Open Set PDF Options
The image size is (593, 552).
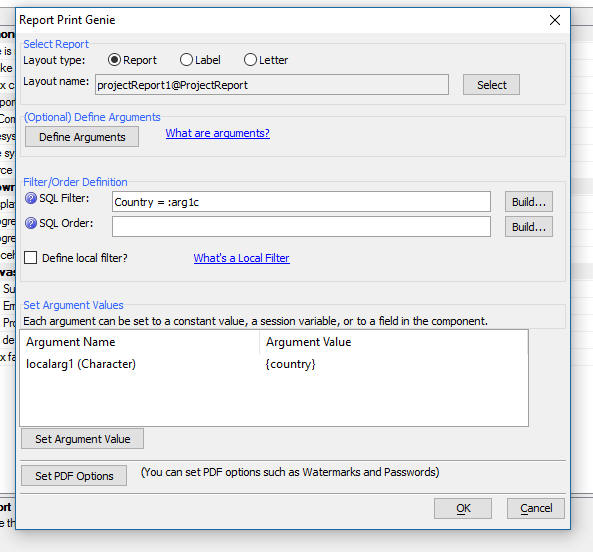(74, 476)
